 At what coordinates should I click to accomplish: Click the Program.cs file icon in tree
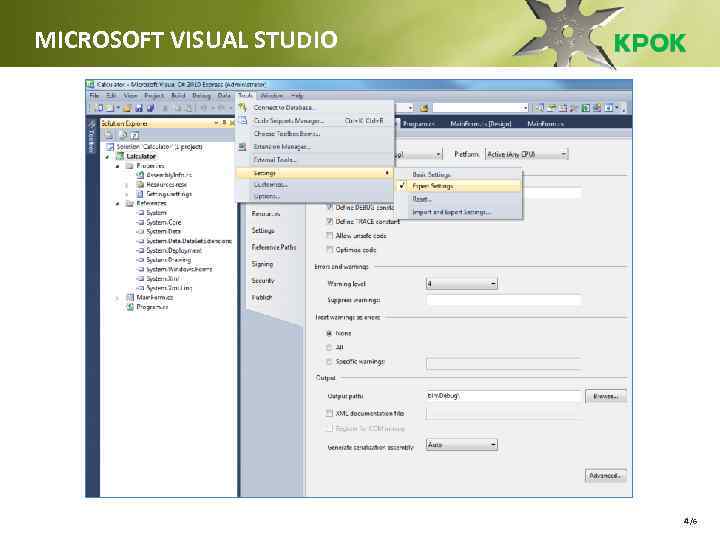coord(130,307)
